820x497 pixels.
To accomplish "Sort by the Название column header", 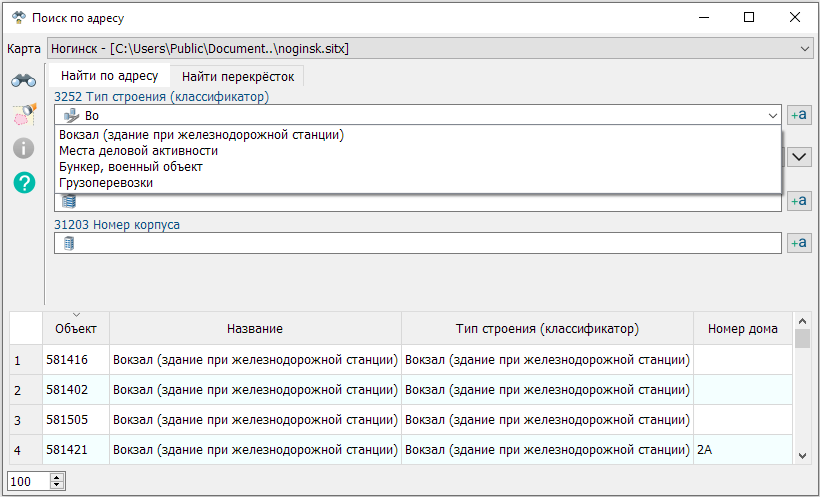I will (x=254, y=329).
